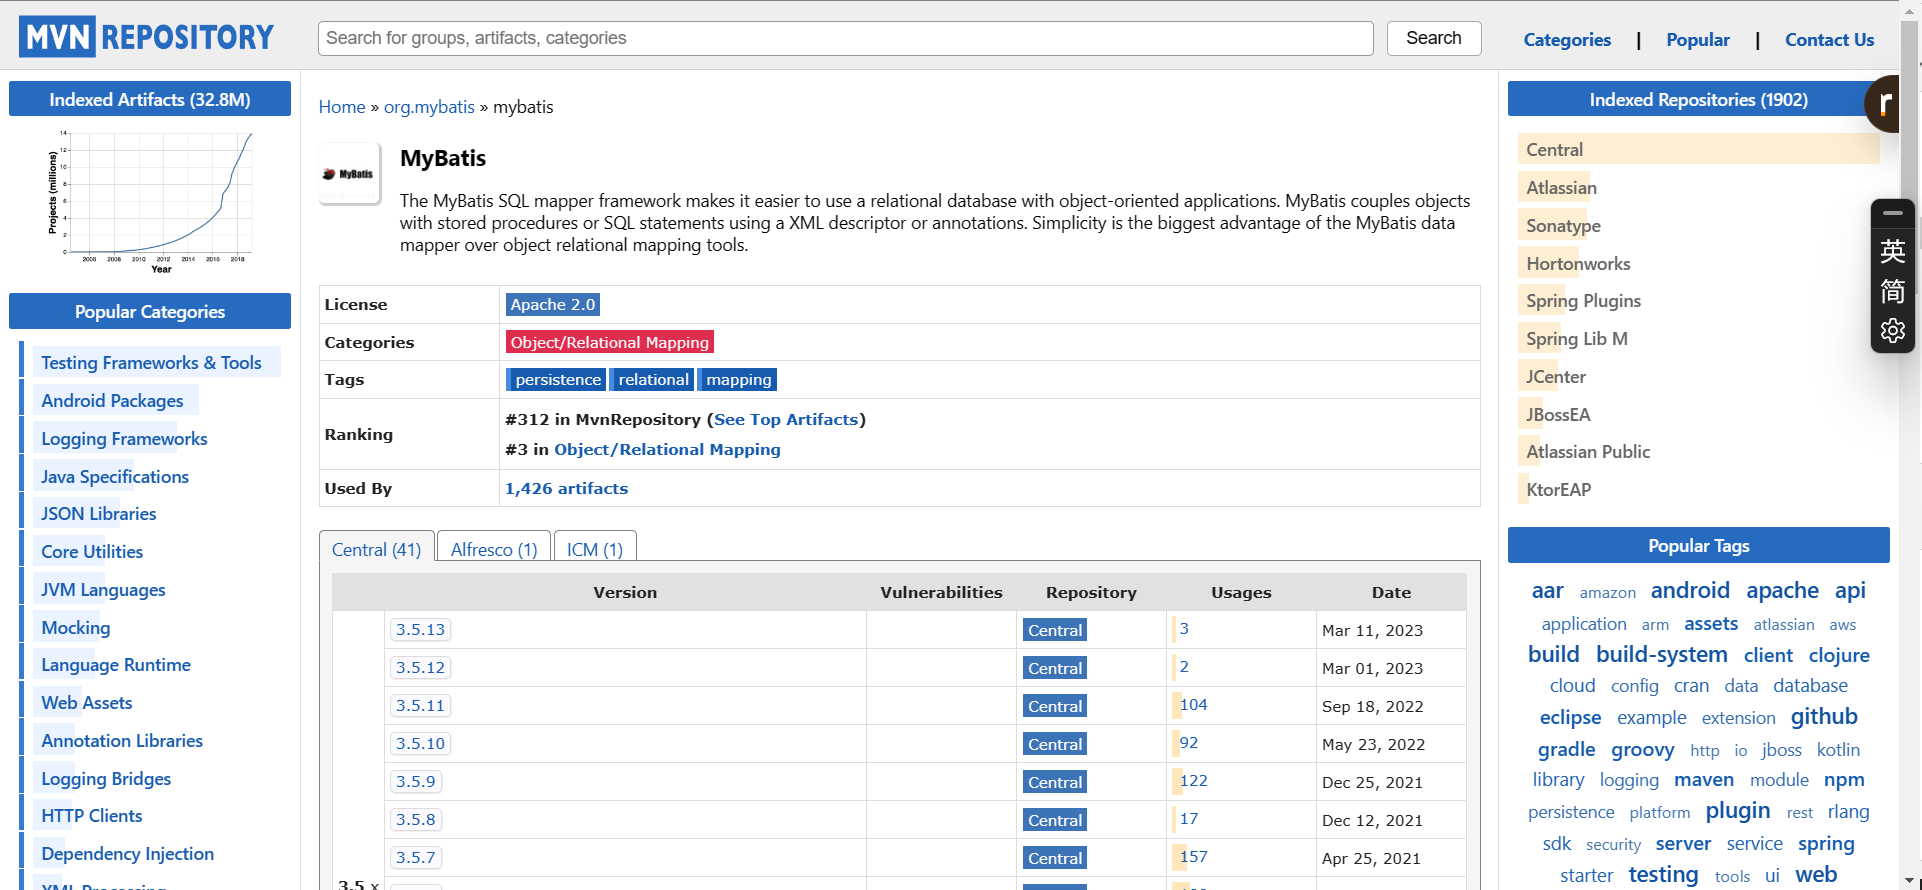Click the Search button
The width and height of the screenshot is (1922, 890).
(1433, 38)
